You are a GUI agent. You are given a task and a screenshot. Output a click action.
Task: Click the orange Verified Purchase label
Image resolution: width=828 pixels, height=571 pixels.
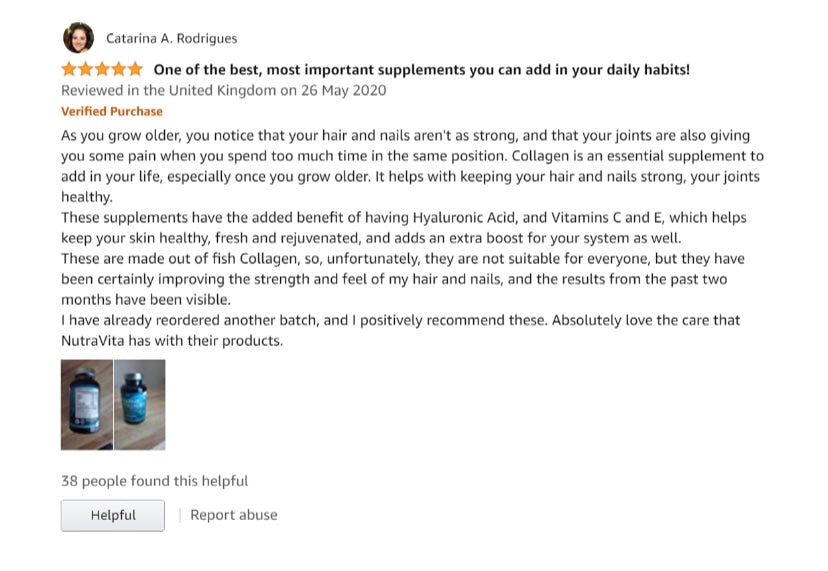click(x=112, y=111)
